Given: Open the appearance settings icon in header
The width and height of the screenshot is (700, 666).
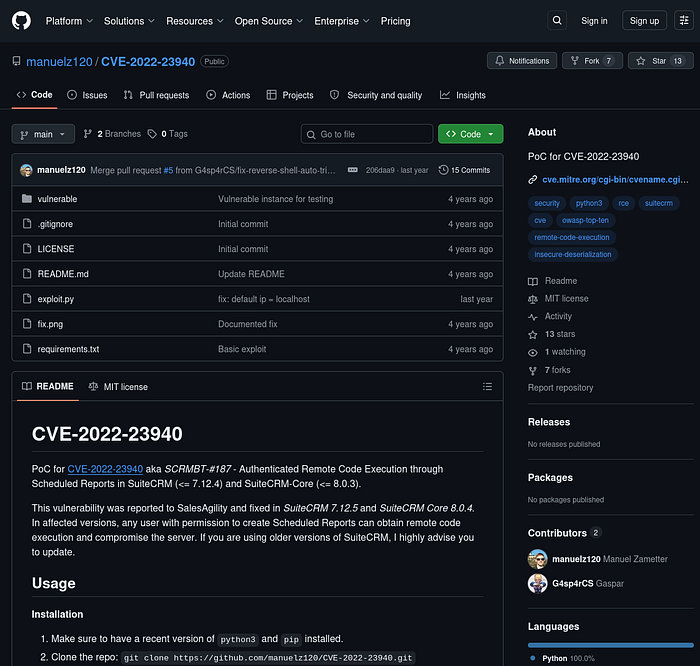Looking at the screenshot, I should [683, 21].
